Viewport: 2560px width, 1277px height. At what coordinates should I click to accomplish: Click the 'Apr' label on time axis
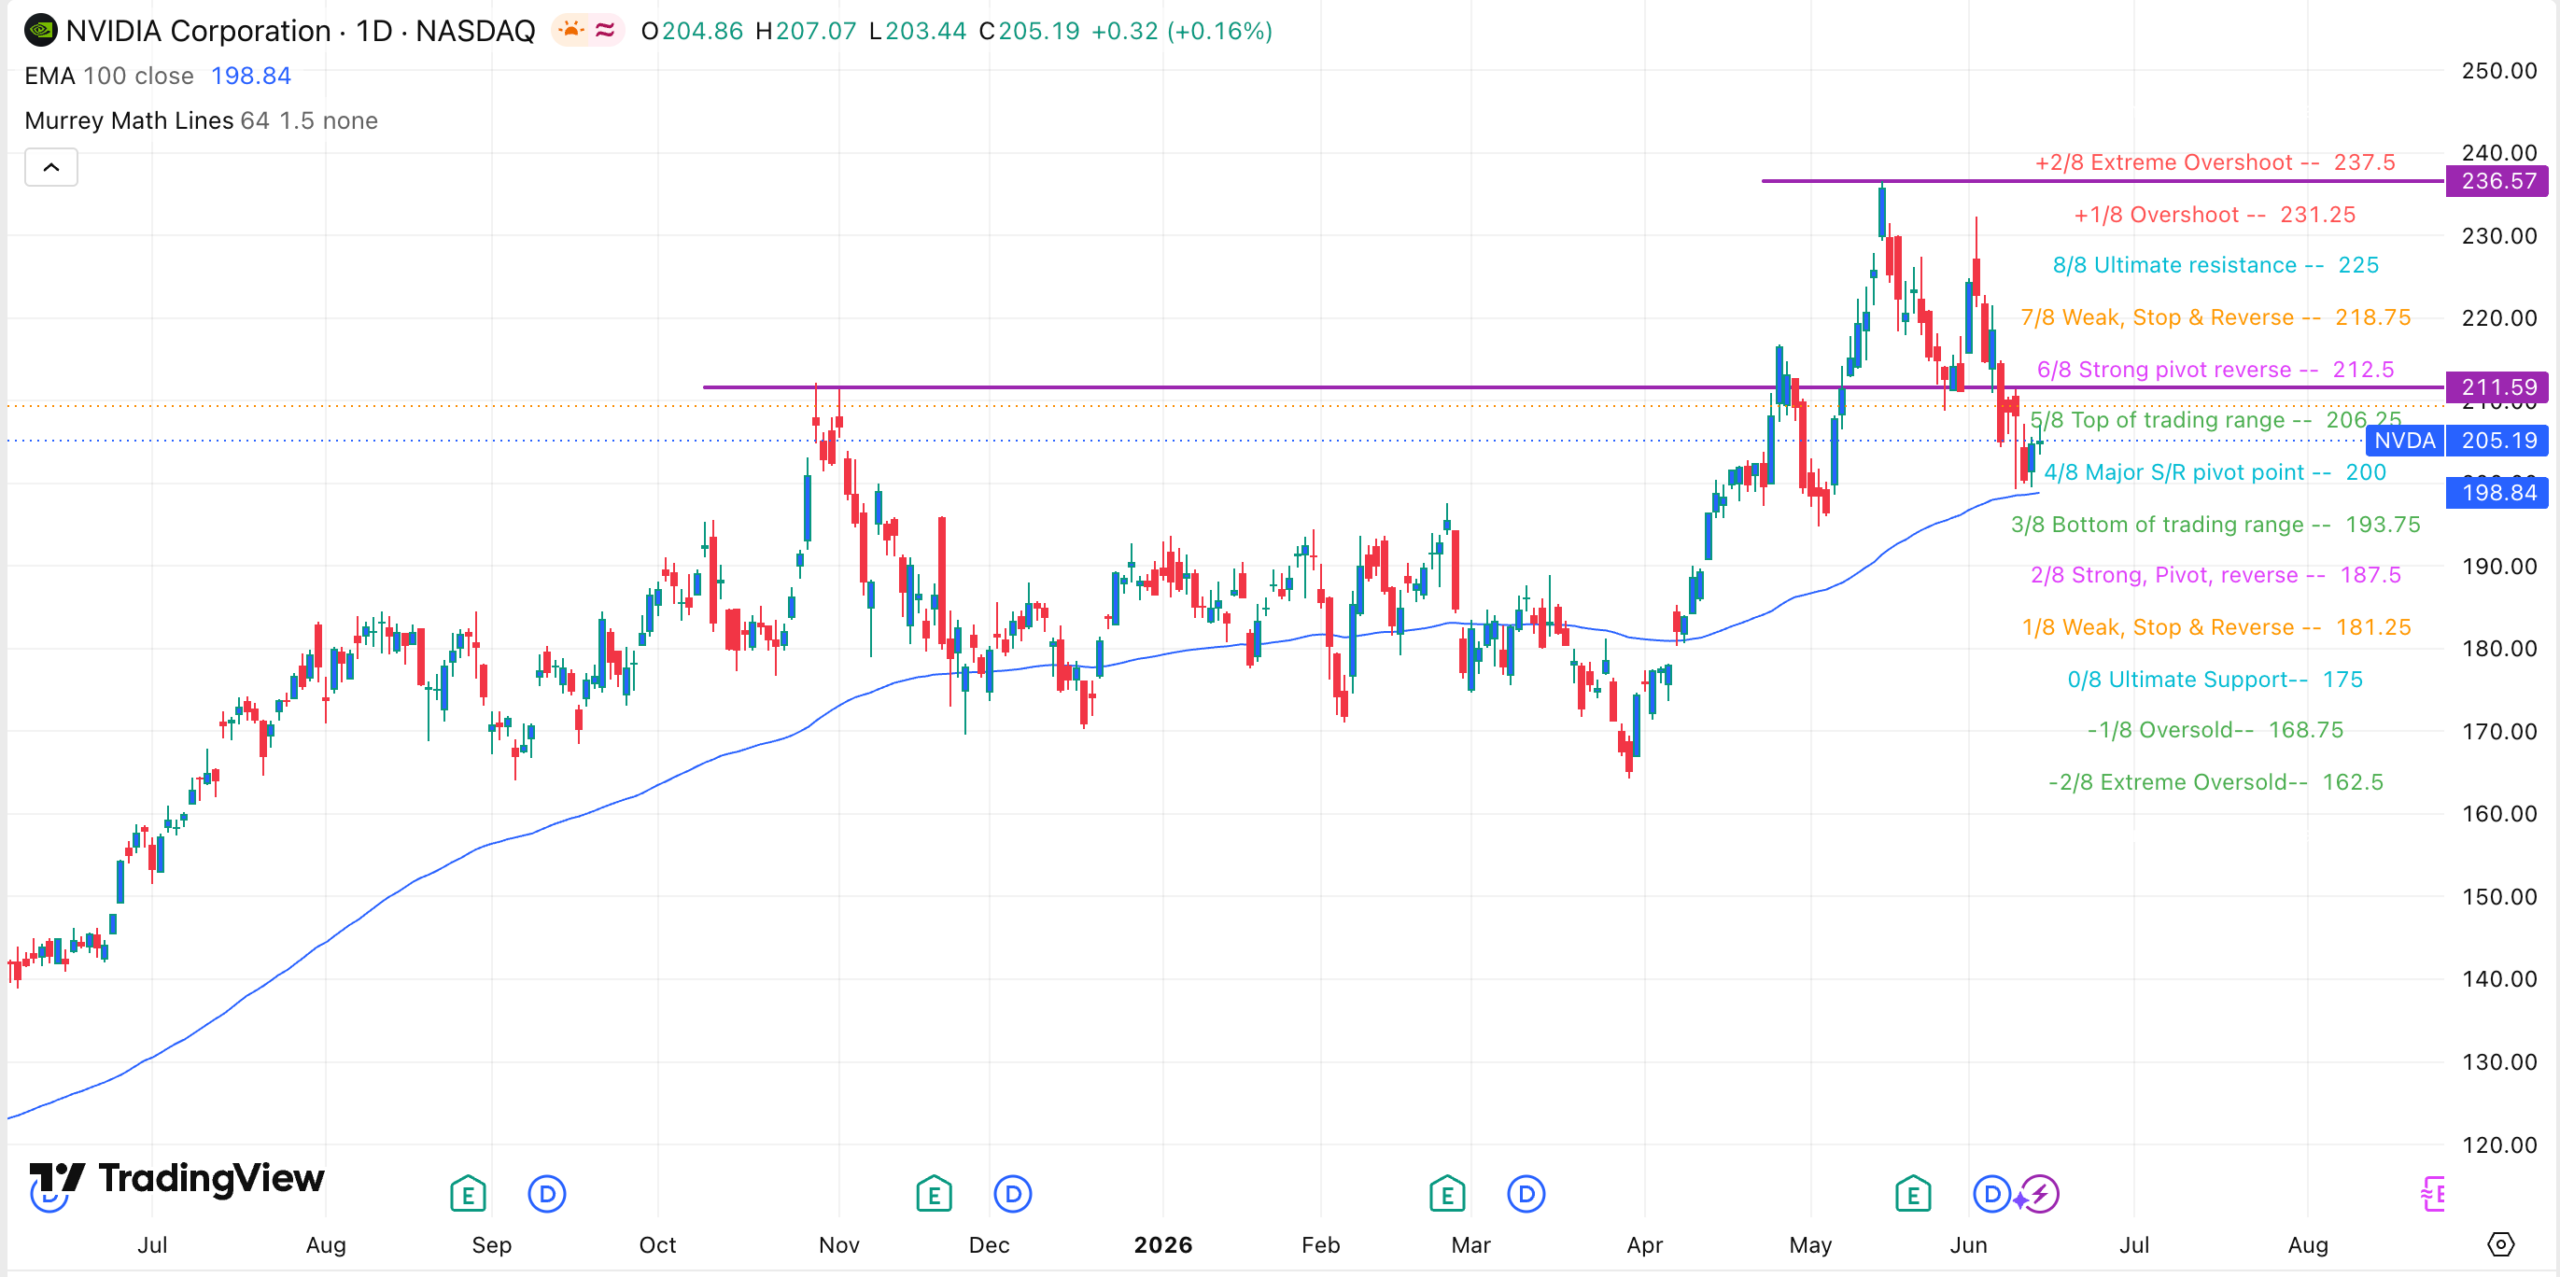1645,1245
